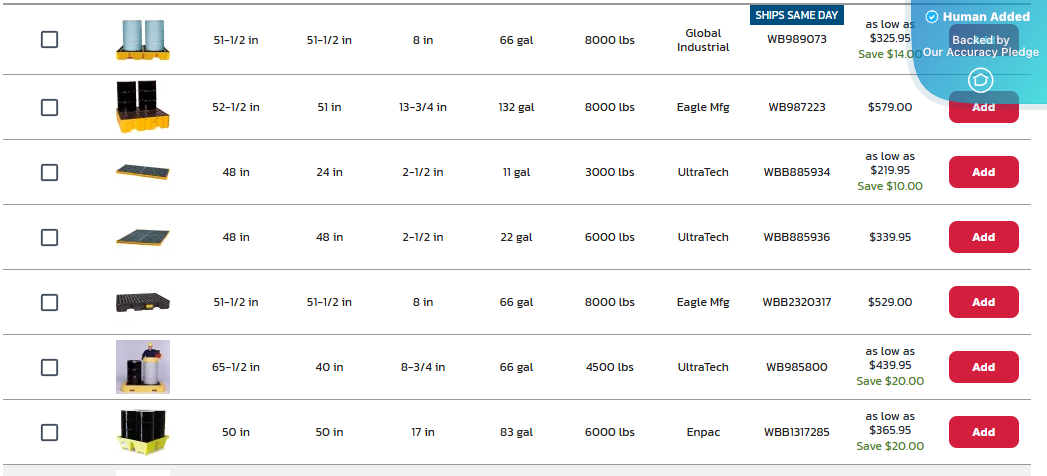Open the two blue drums pallet thumbnail
Viewport: 1047px width, 476px height.
(x=143, y=39)
